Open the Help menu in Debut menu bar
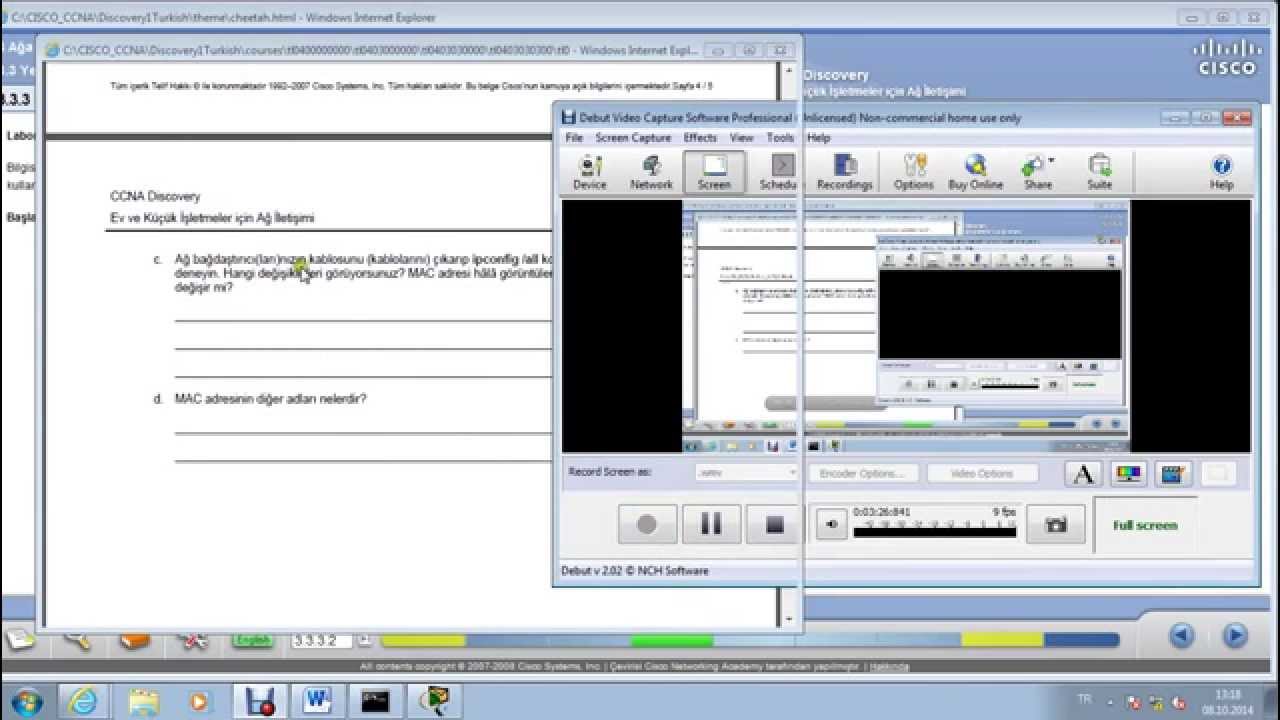 pyautogui.click(x=818, y=138)
